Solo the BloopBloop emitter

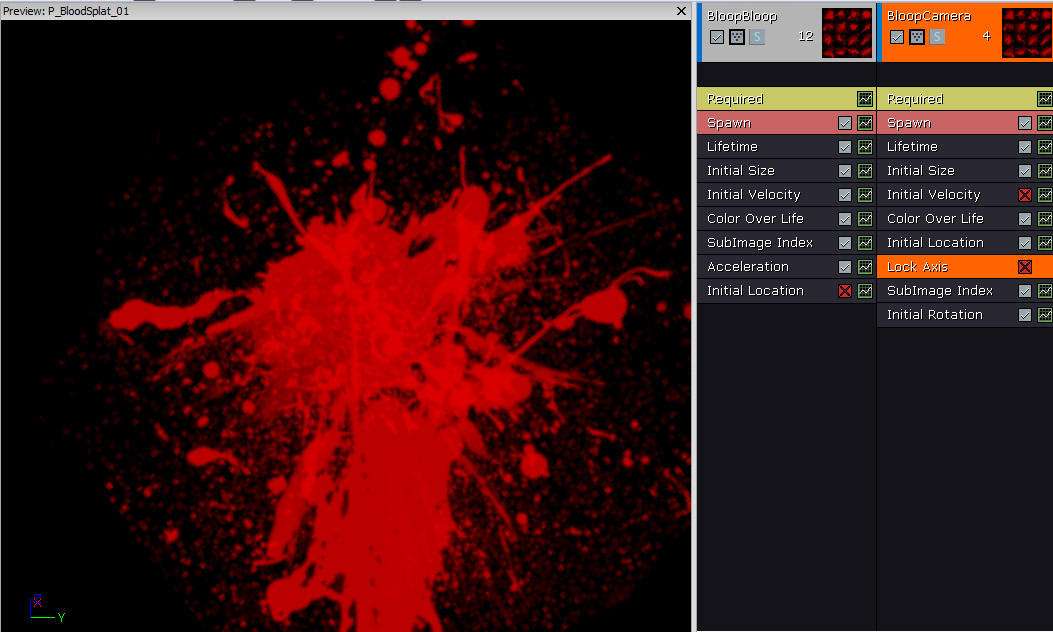tap(757, 37)
